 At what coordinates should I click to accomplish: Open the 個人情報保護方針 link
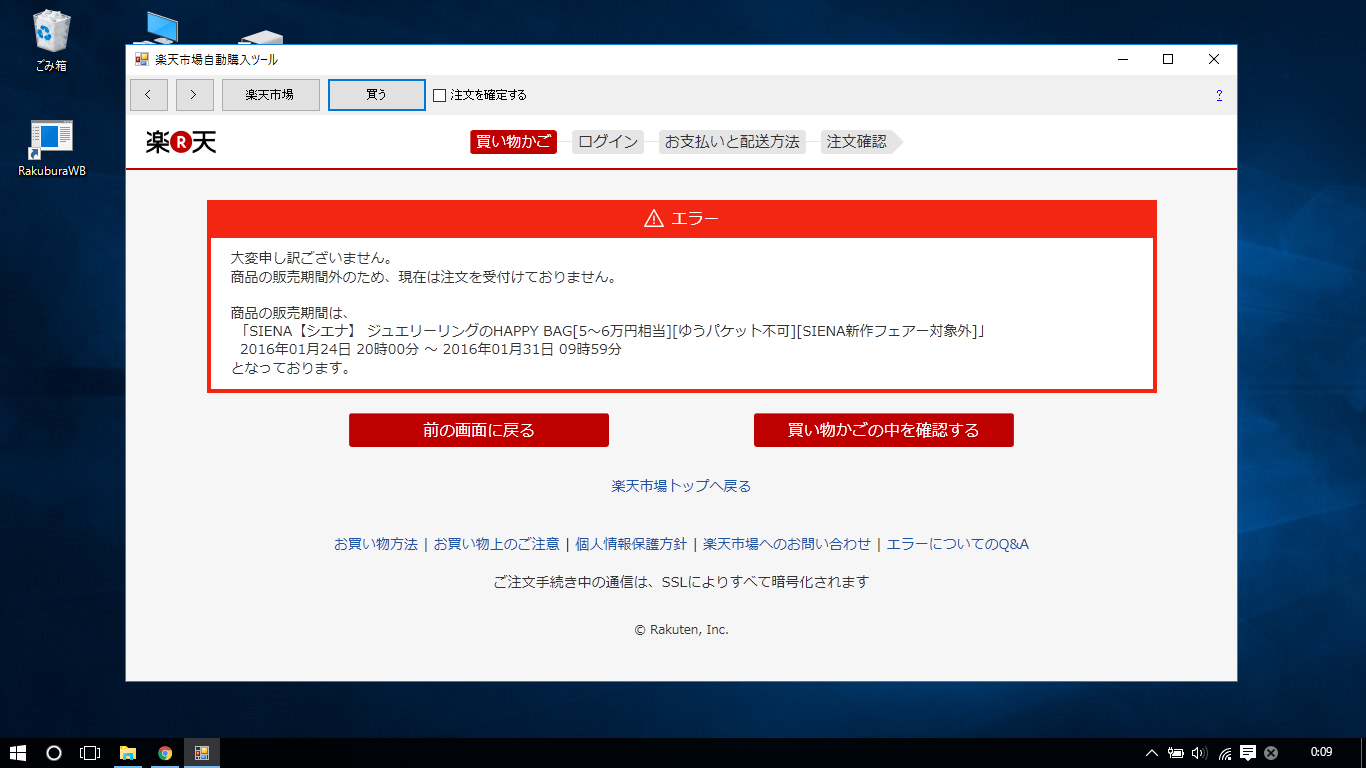(631, 544)
